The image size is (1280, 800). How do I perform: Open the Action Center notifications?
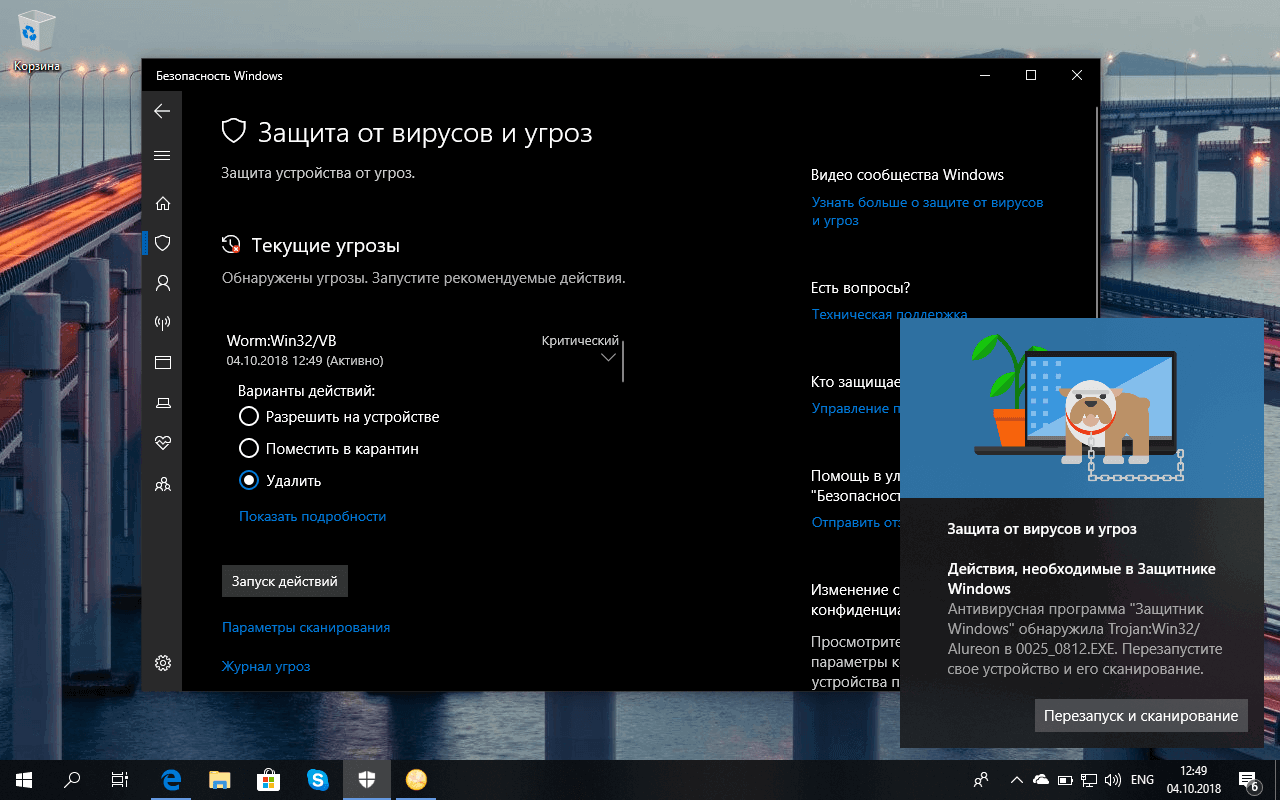tap(1248, 779)
